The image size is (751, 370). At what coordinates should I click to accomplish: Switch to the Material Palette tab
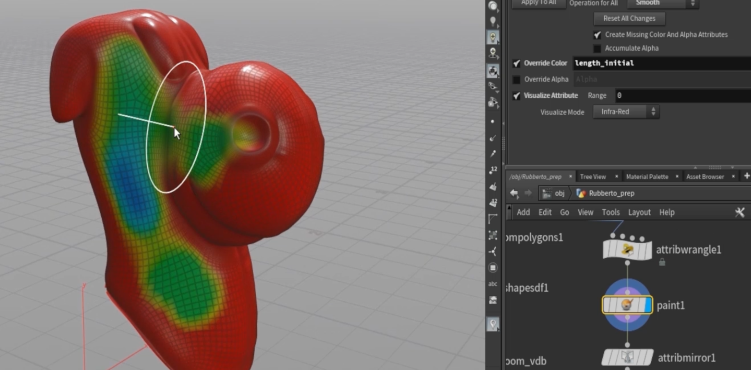pos(647,177)
